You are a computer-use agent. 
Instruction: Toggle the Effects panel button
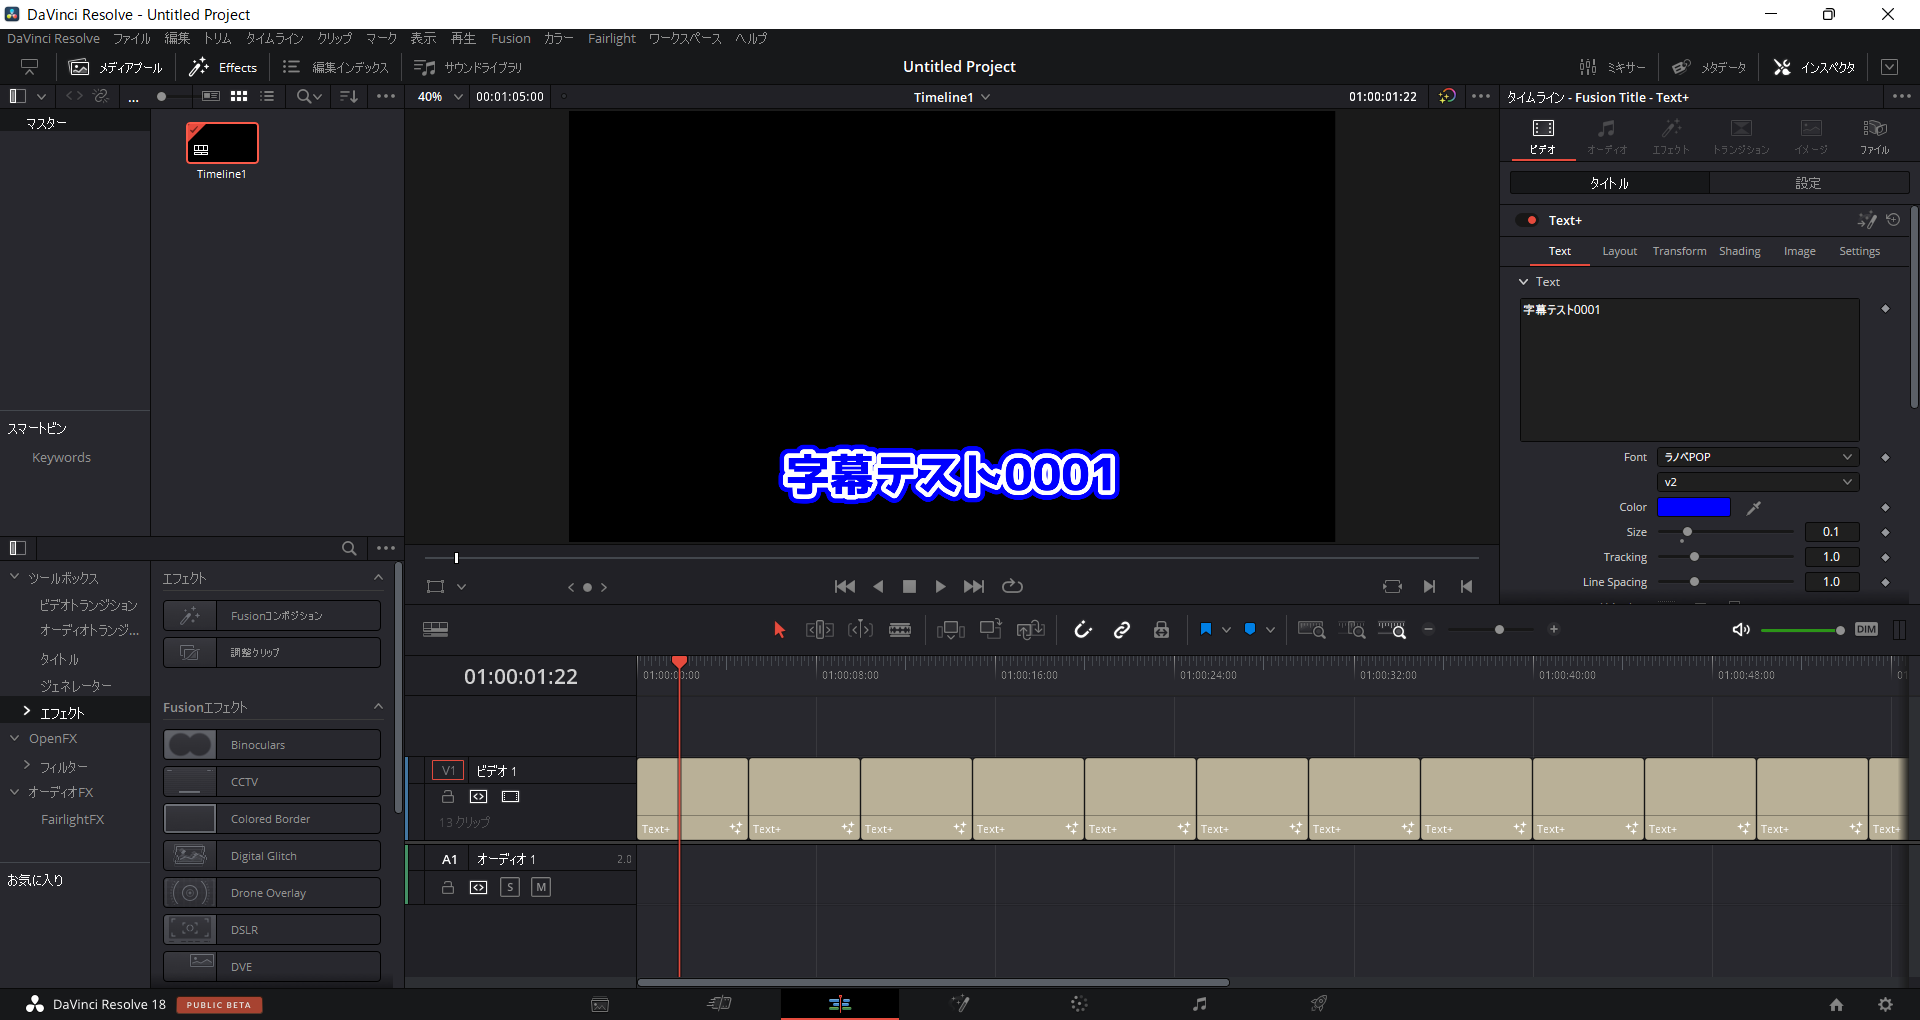coord(223,68)
